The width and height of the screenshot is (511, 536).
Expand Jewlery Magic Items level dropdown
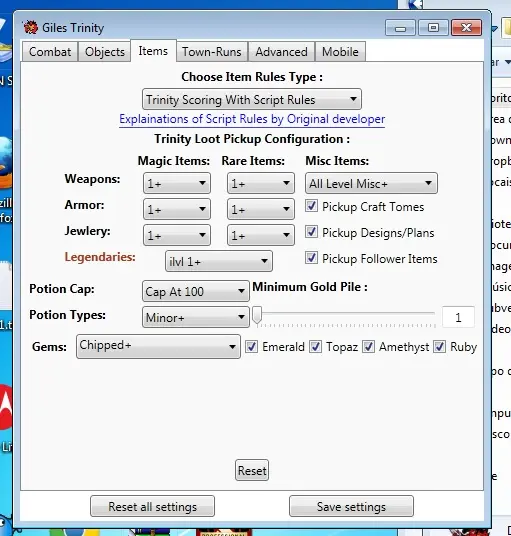pos(177,235)
